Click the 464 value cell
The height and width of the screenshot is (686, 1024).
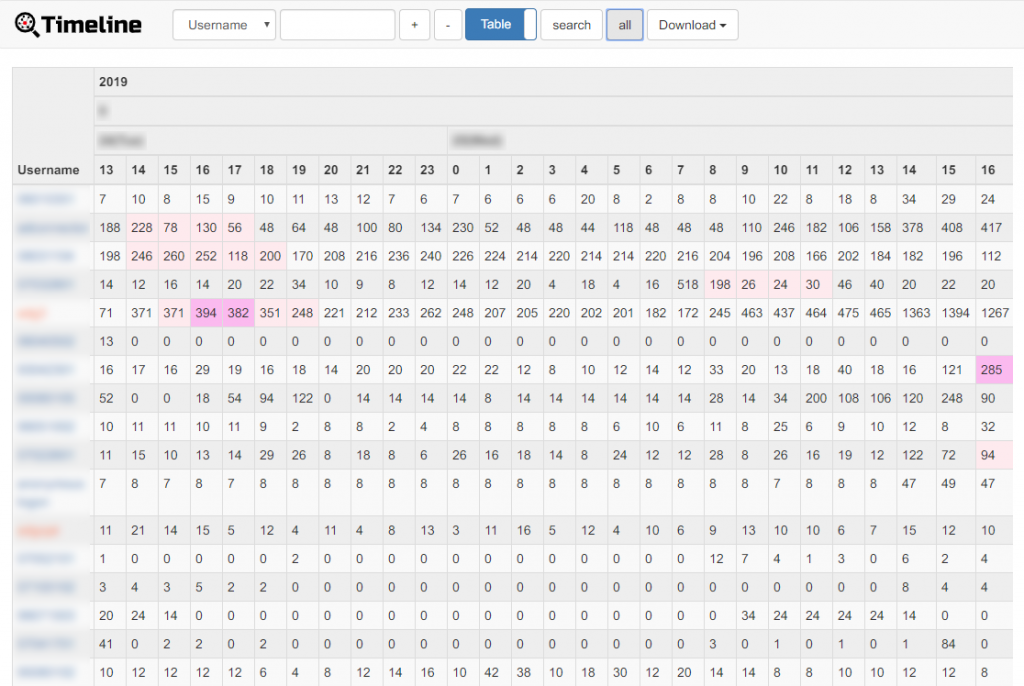[816, 313]
